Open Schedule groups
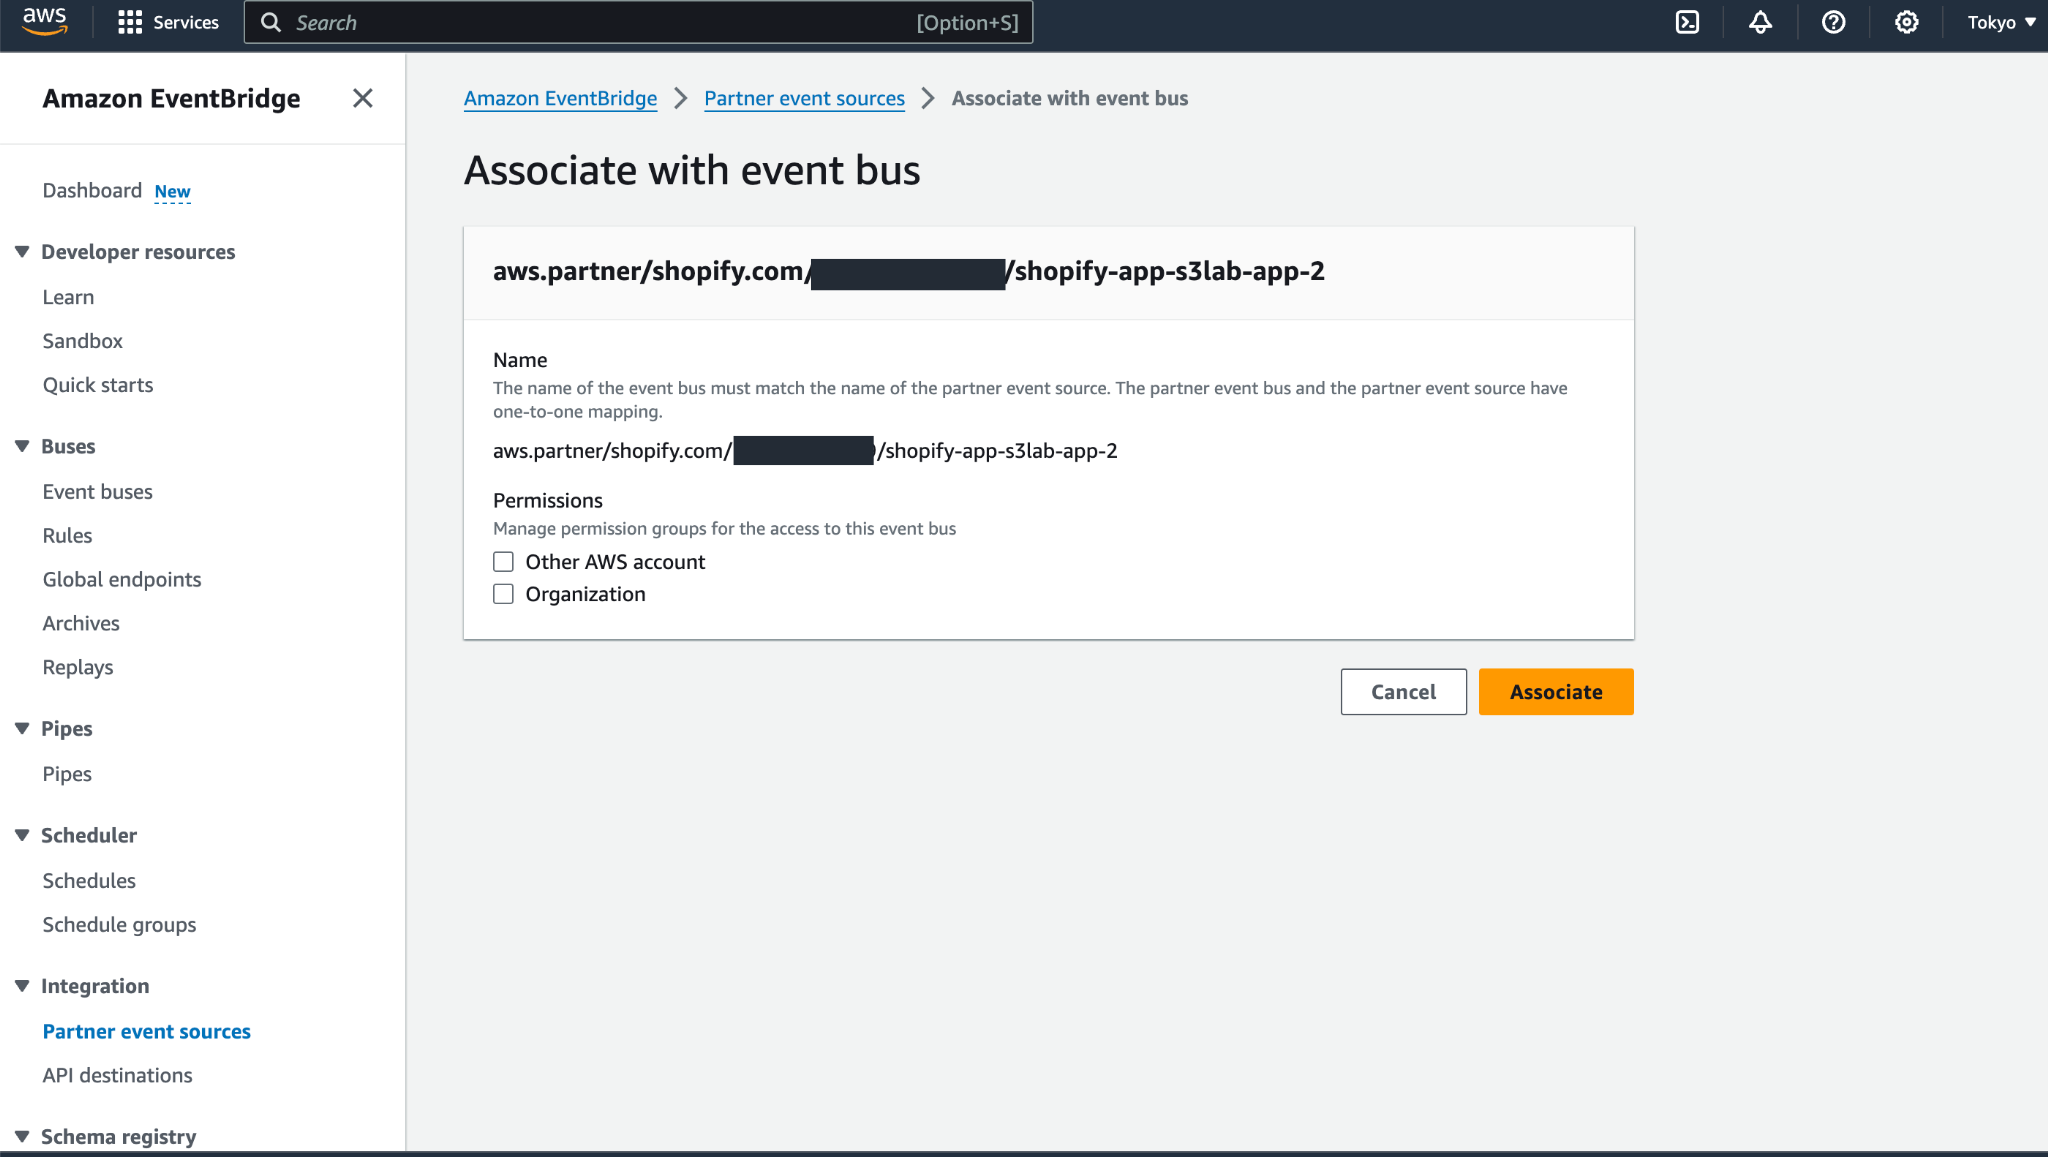Viewport: 2048px width, 1157px height. tap(119, 925)
